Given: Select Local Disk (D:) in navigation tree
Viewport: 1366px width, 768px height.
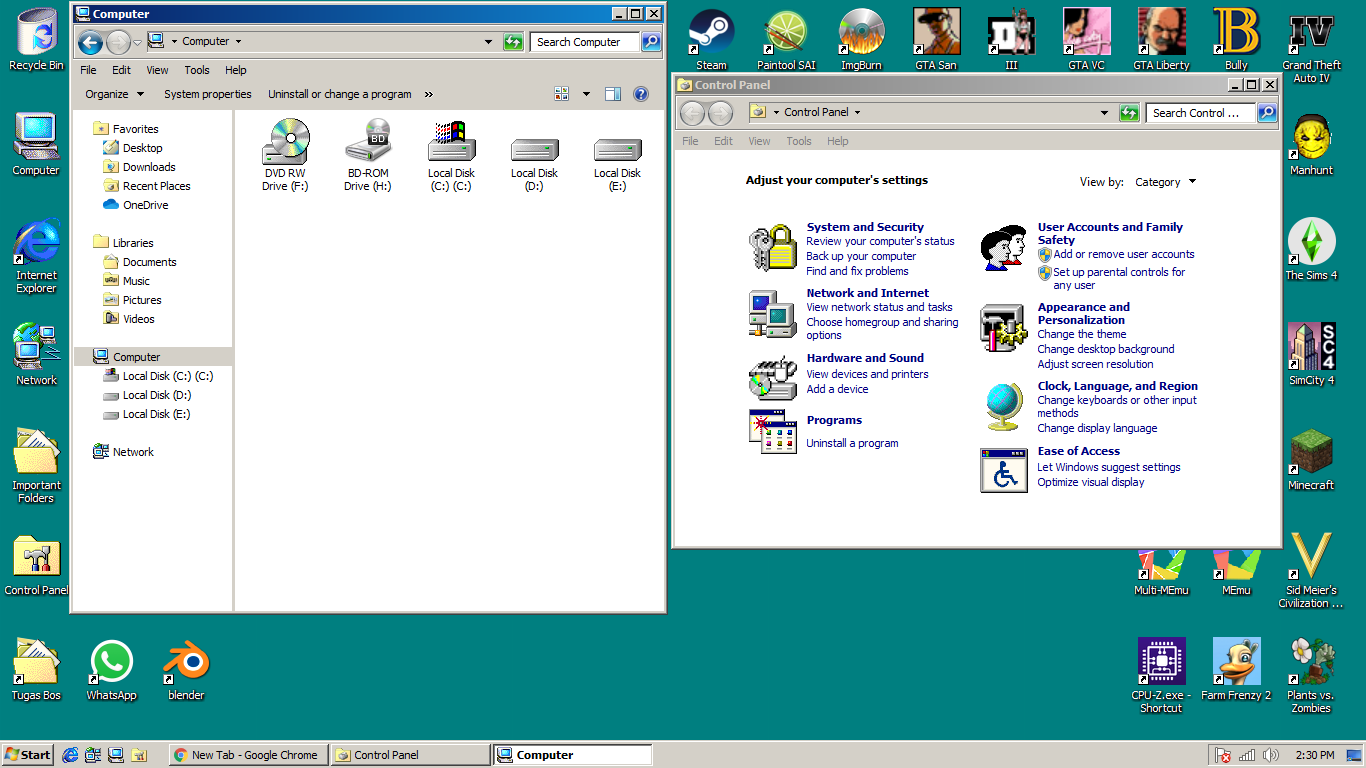Looking at the screenshot, I should [156, 395].
